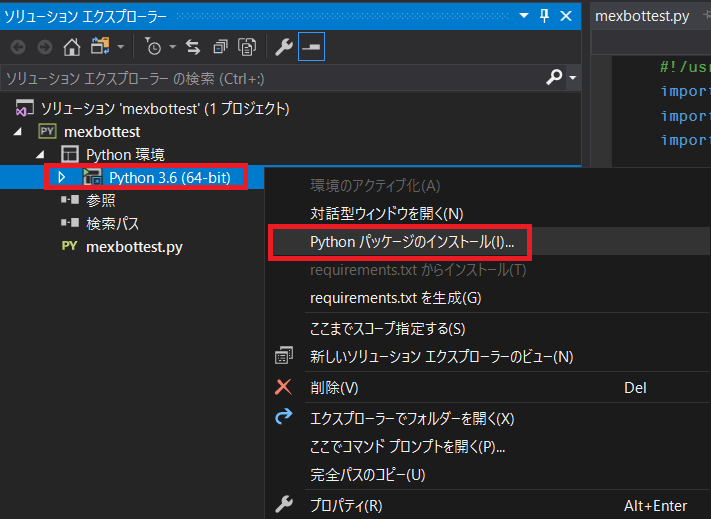The width and height of the screenshot is (711, 519).
Task: Open the search options dropdown arrow
Action: click(x=573, y=78)
